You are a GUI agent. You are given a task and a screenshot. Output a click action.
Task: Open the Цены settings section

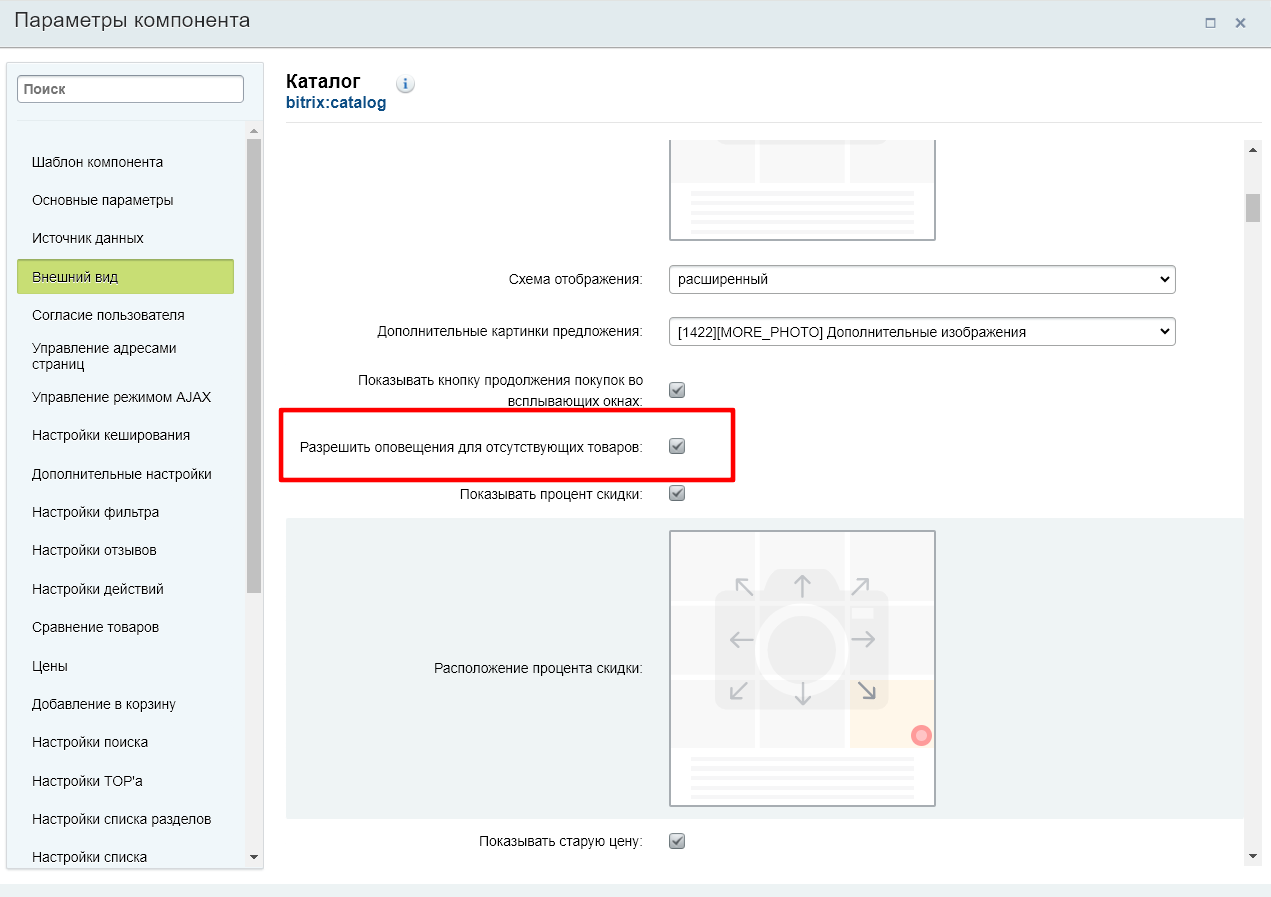(x=50, y=666)
